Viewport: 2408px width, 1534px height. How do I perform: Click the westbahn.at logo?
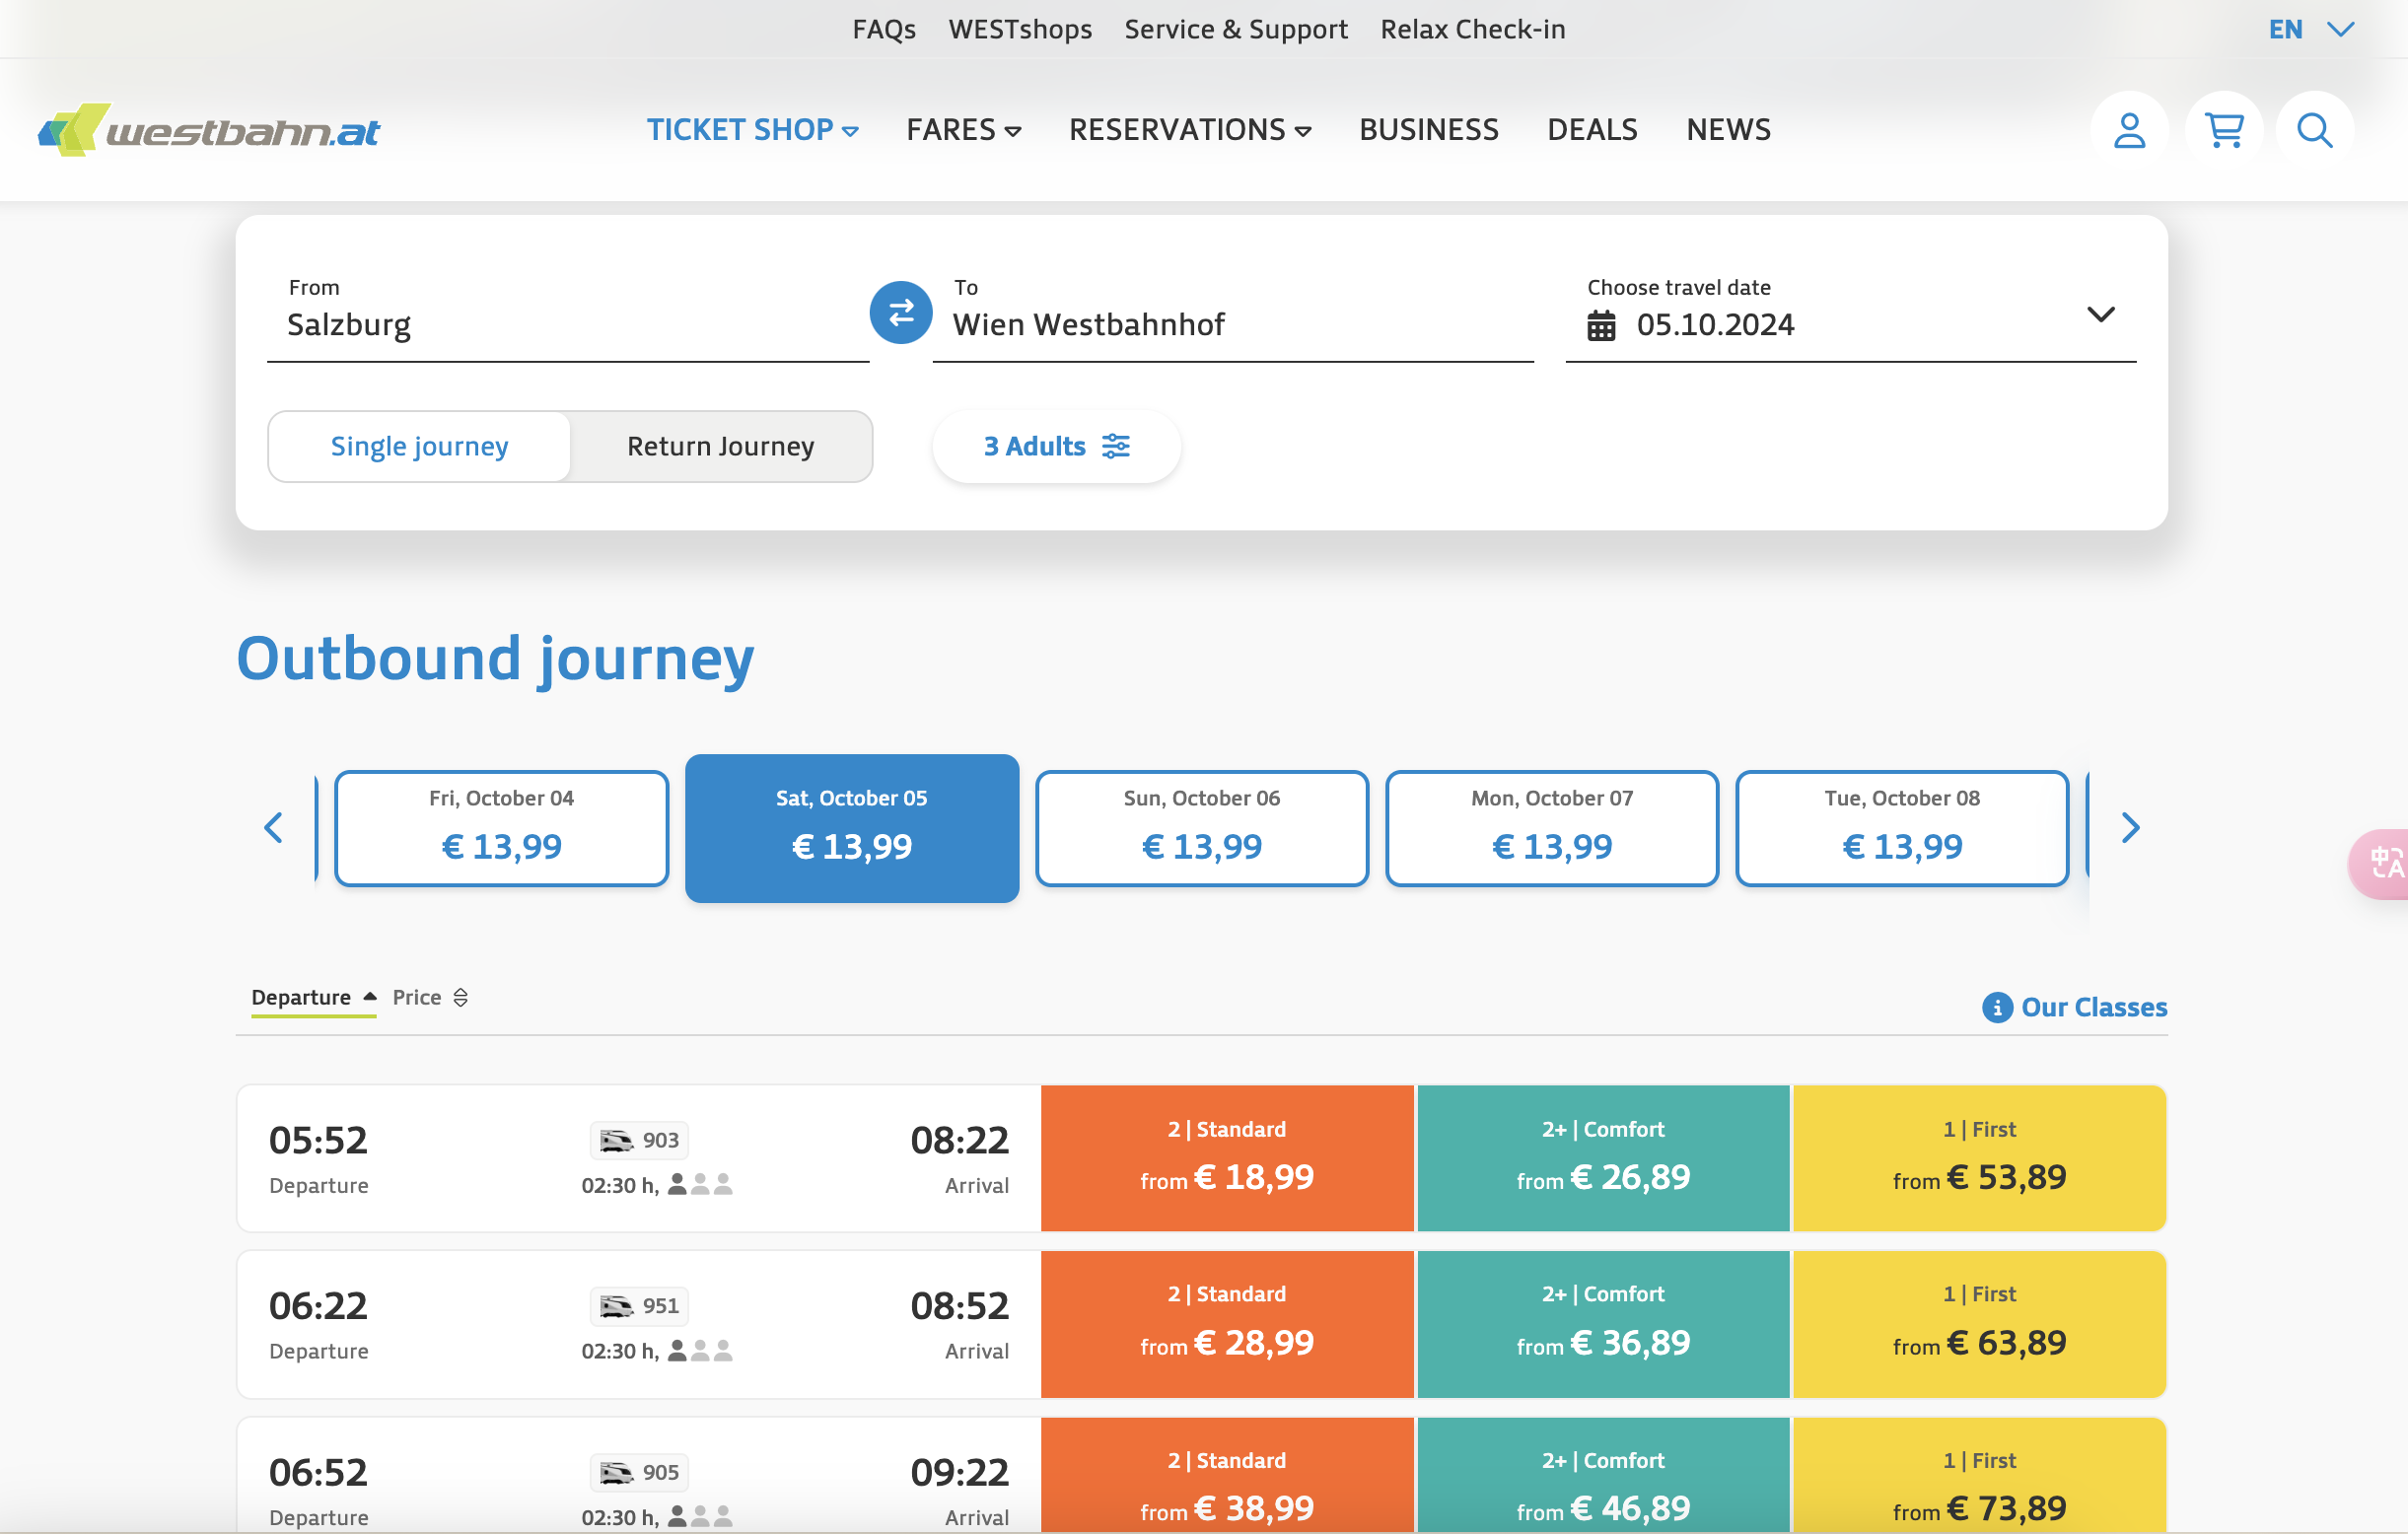click(x=208, y=130)
